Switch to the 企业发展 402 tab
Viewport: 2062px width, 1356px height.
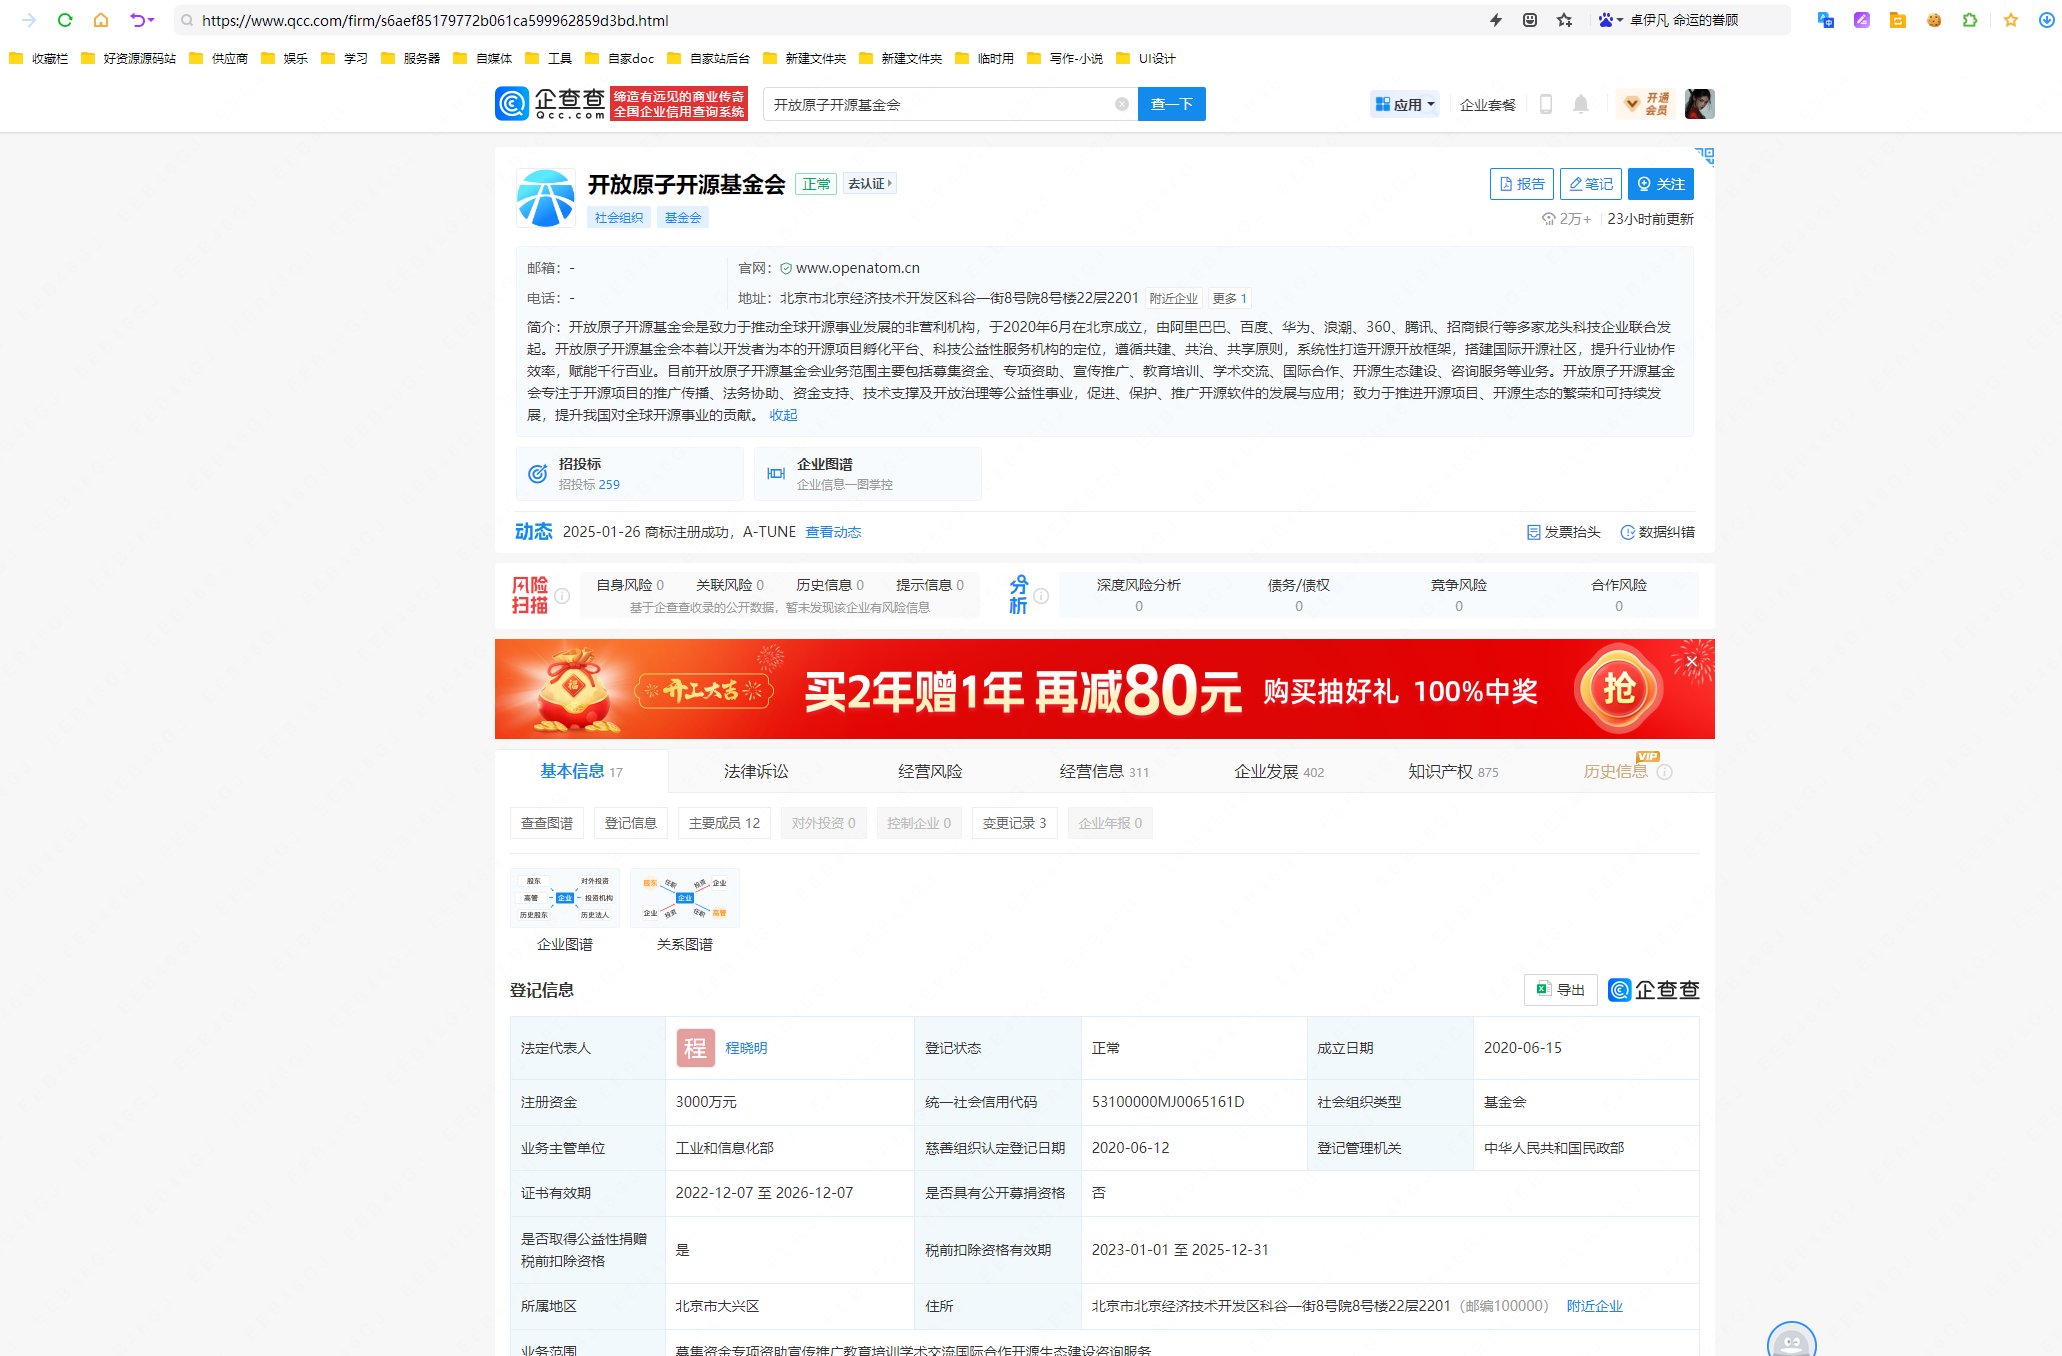point(1279,772)
